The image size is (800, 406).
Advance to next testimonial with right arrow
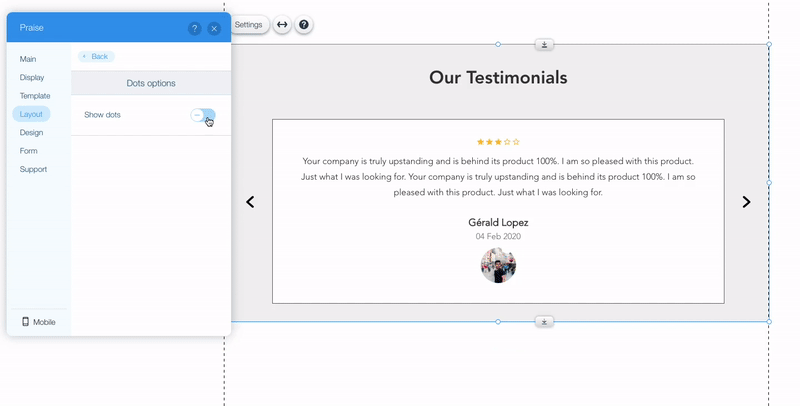tap(746, 202)
